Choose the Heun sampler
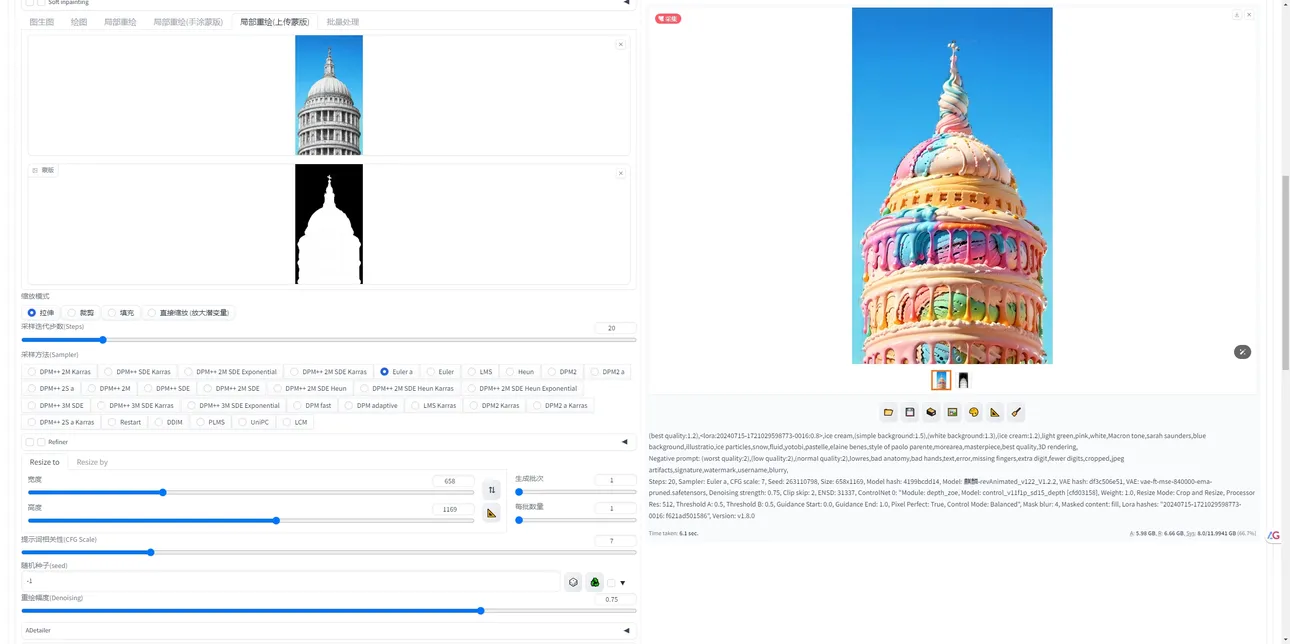 519,372
